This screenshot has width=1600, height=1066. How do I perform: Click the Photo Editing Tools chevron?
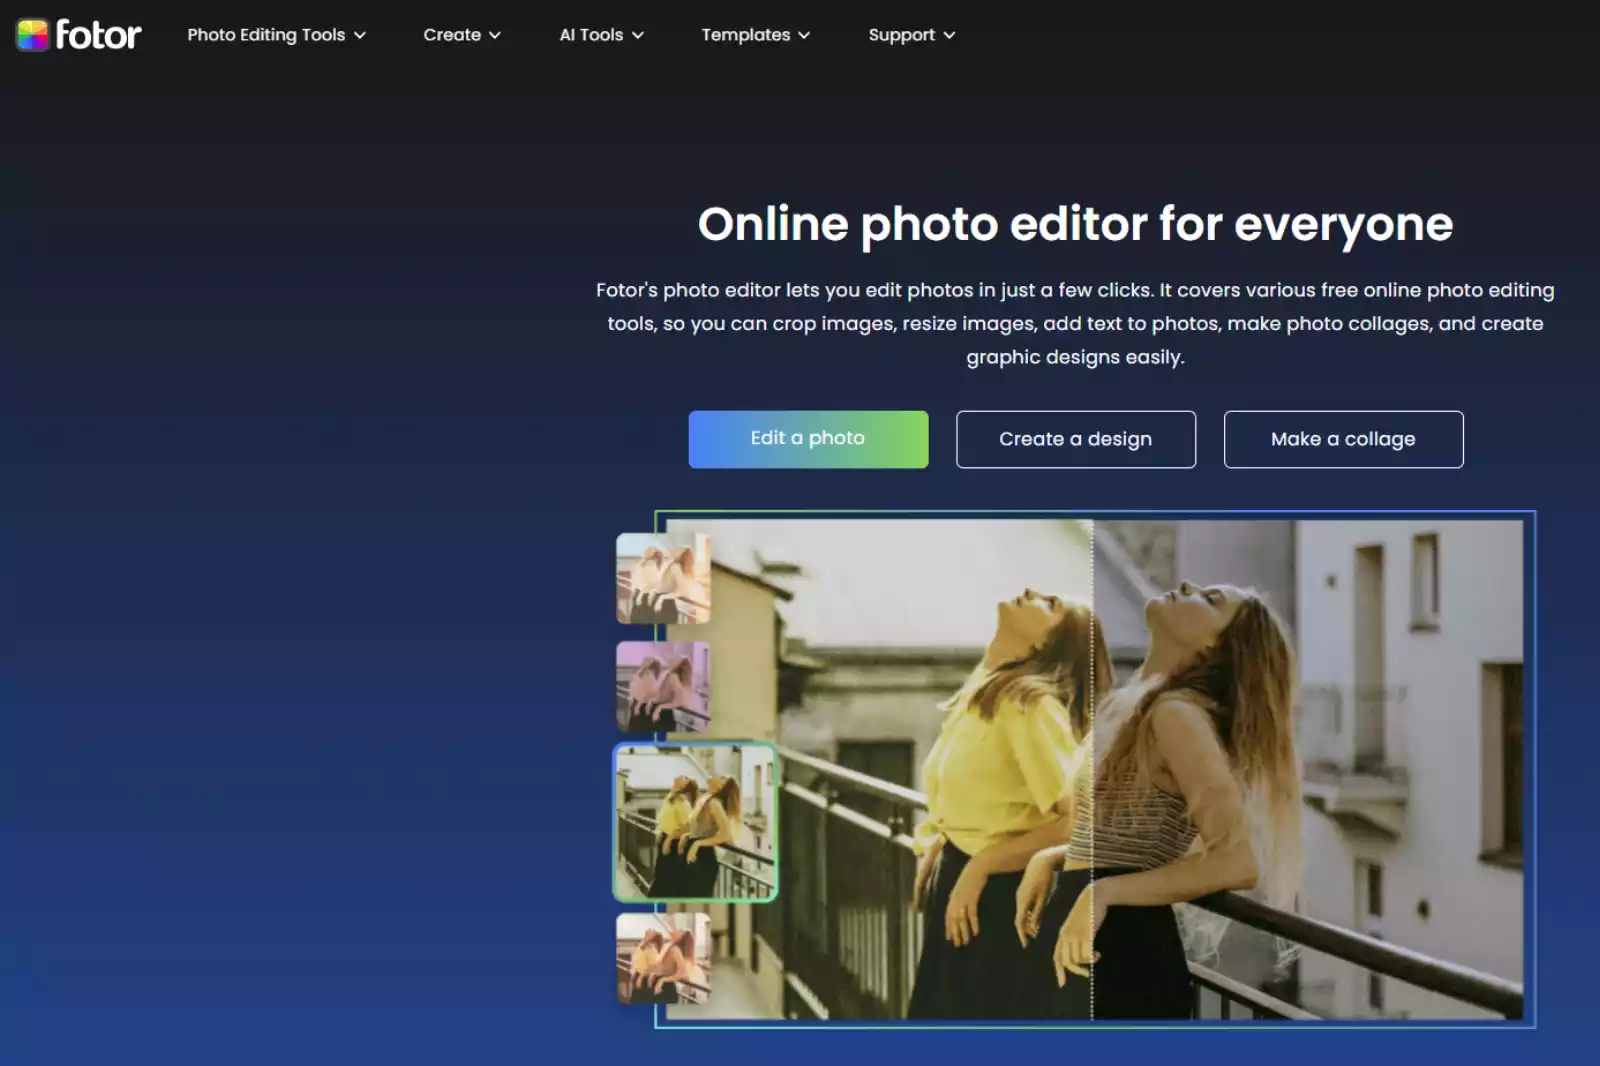point(361,35)
